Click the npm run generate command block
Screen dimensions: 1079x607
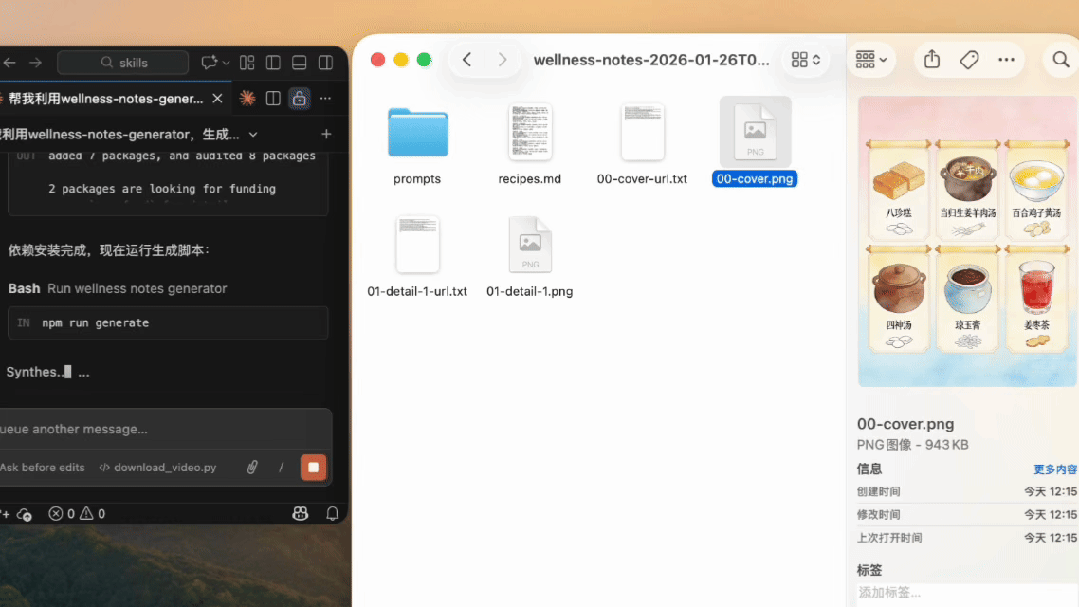(168, 323)
